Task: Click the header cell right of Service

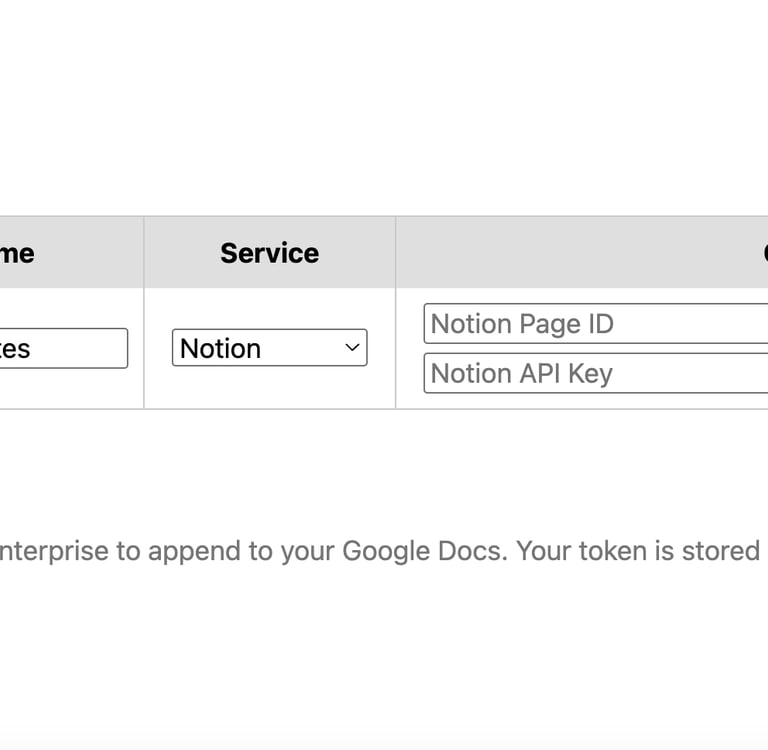Action: tap(581, 253)
